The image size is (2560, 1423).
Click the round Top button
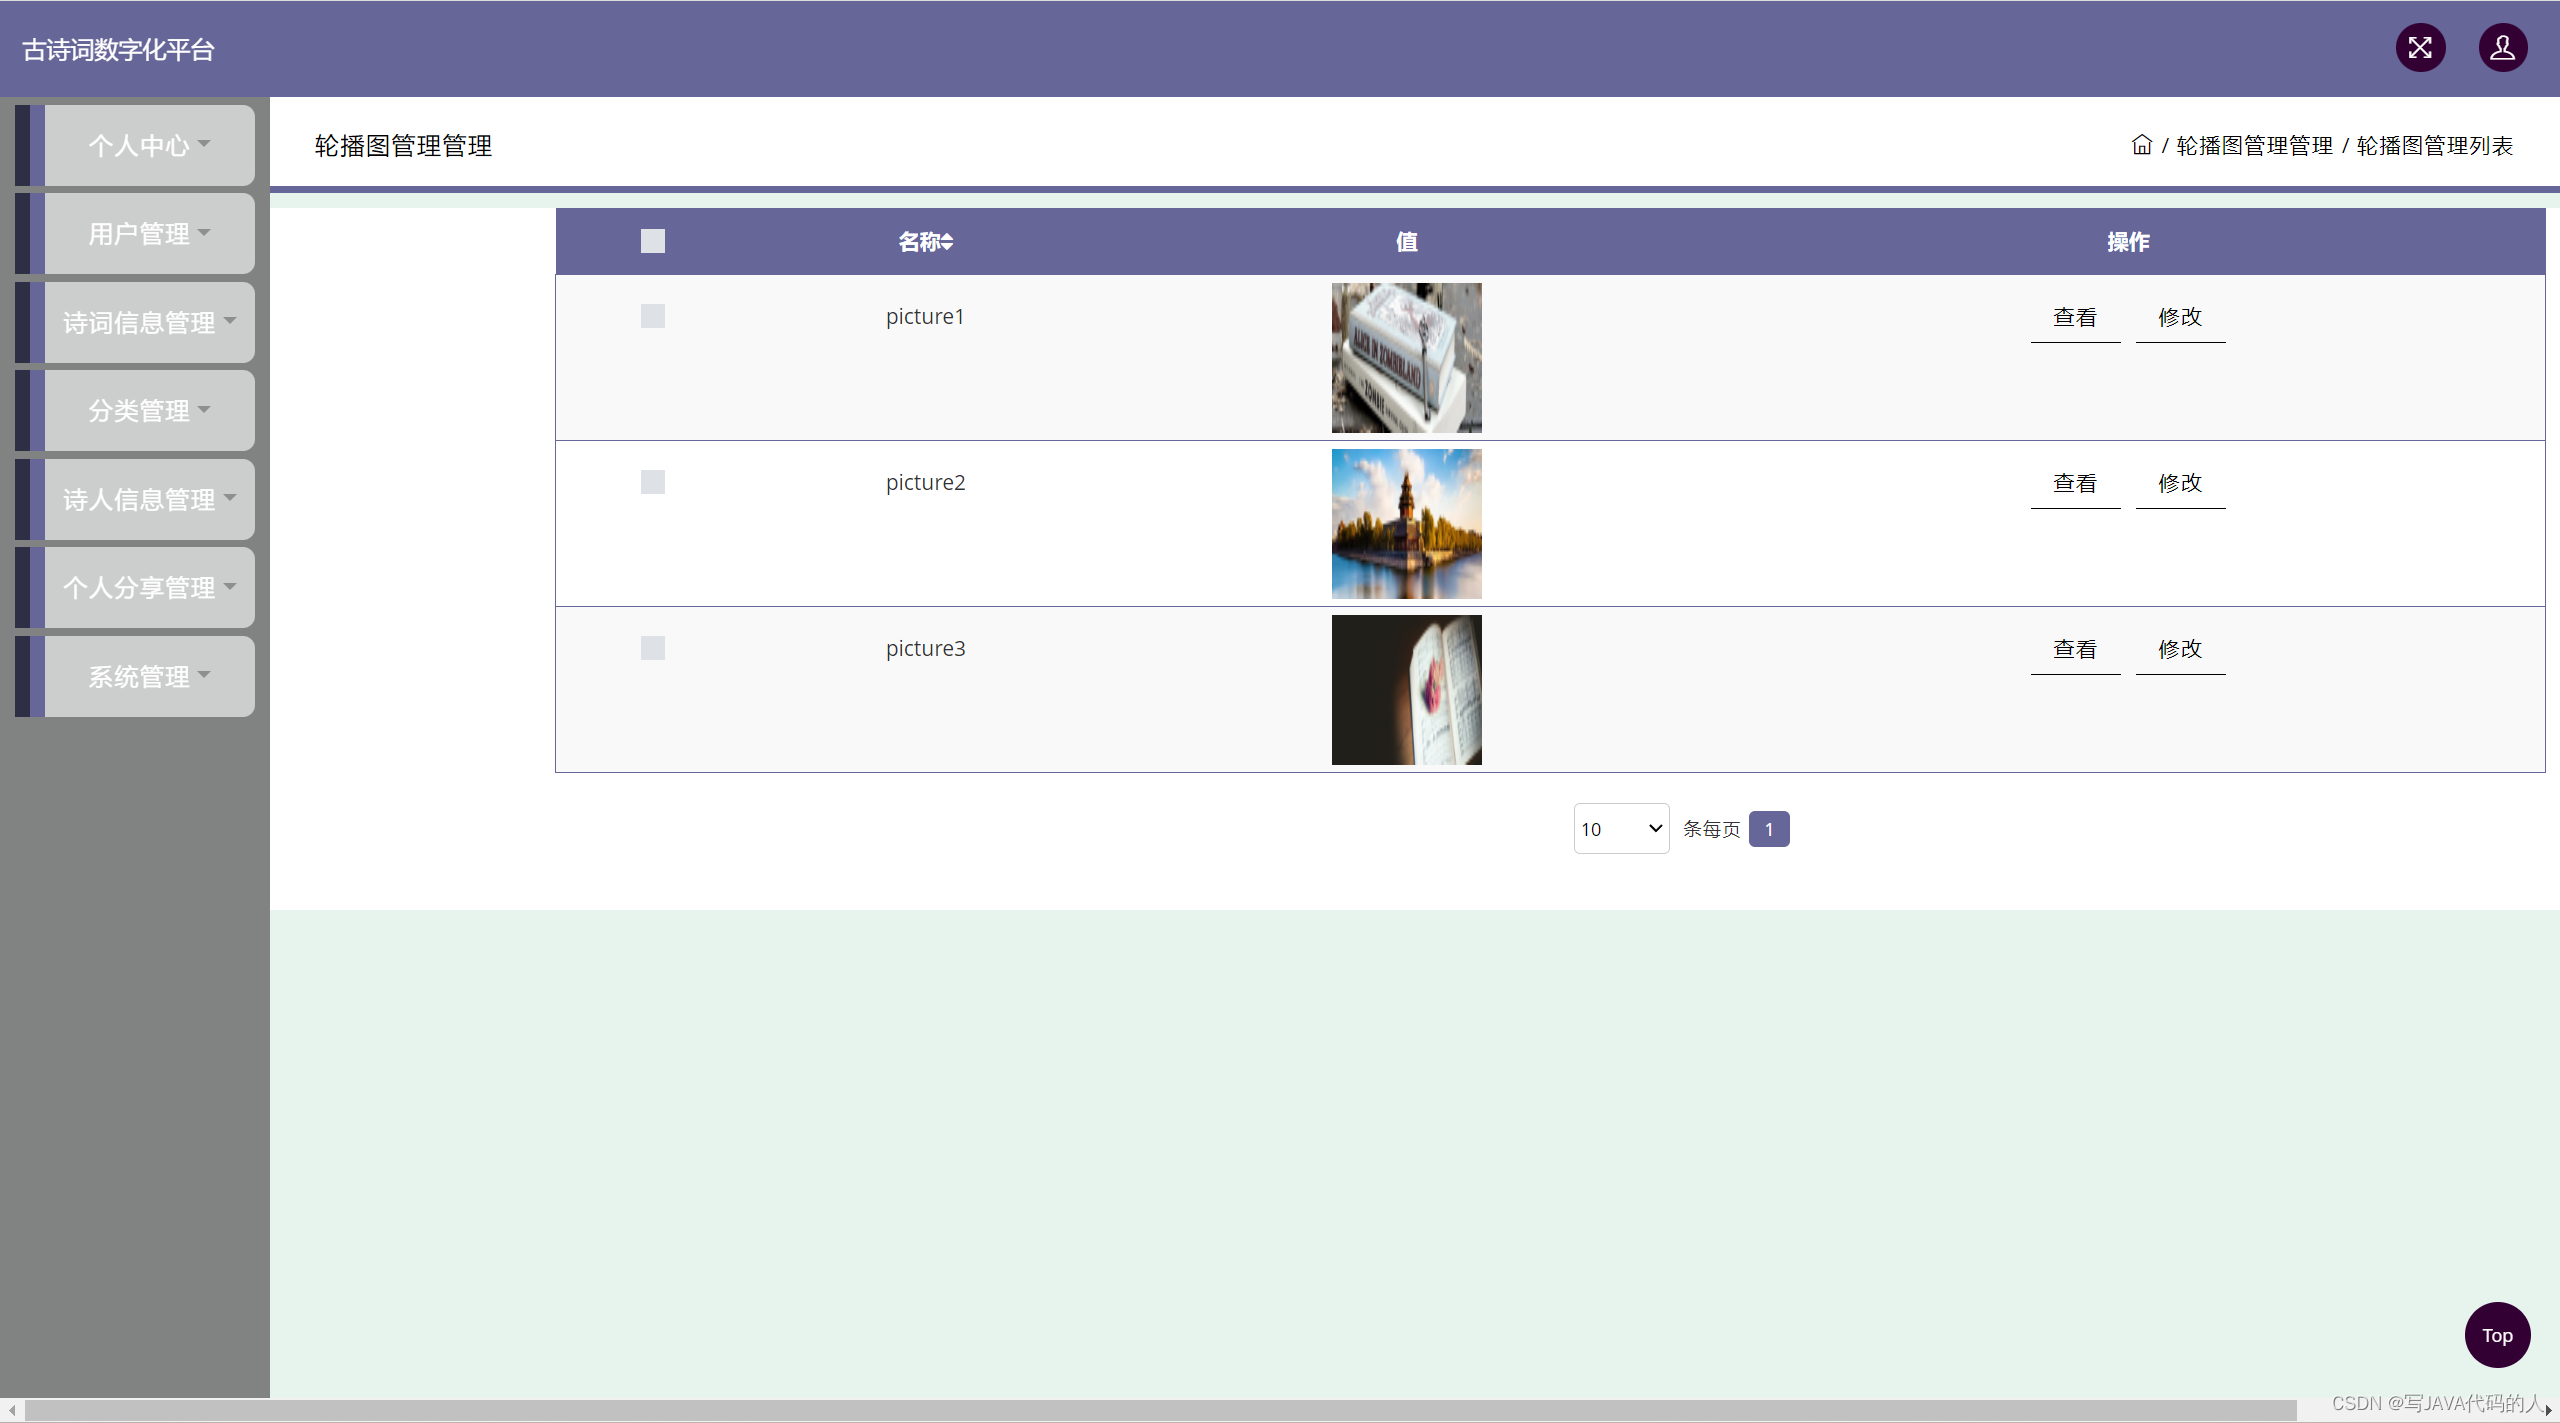click(x=2497, y=1335)
